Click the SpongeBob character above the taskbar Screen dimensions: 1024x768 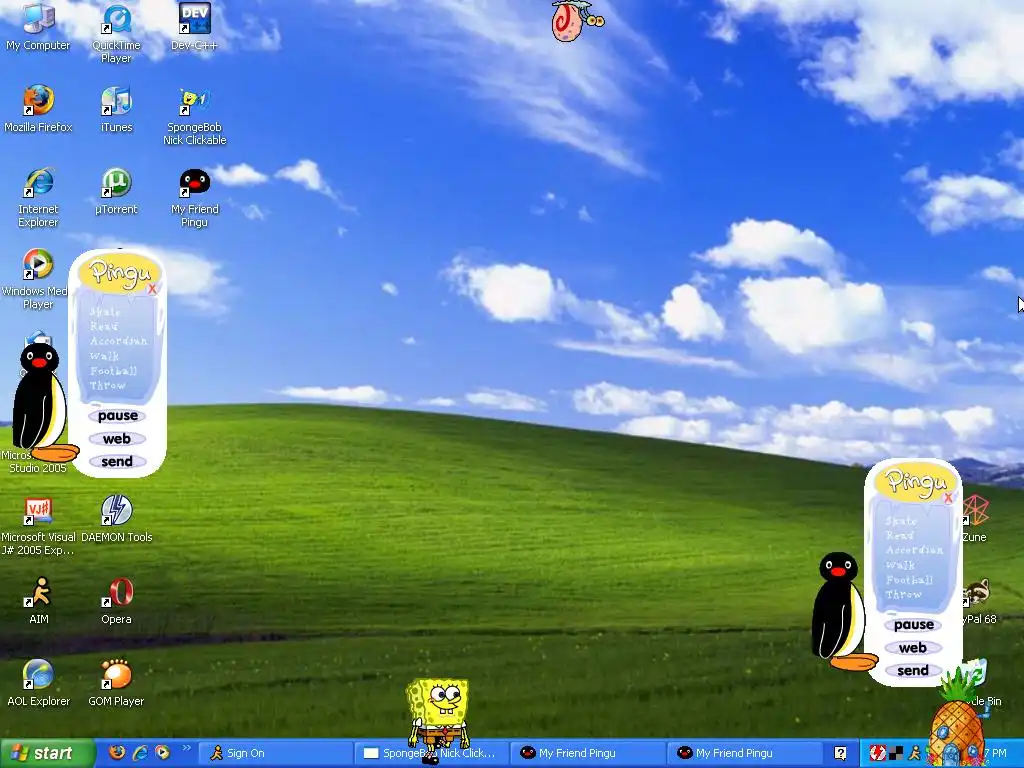438,717
